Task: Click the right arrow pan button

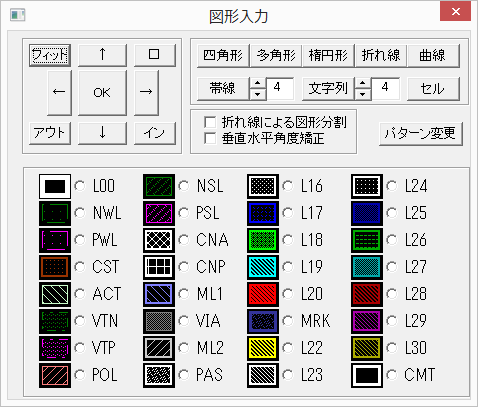Action: [146, 92]
